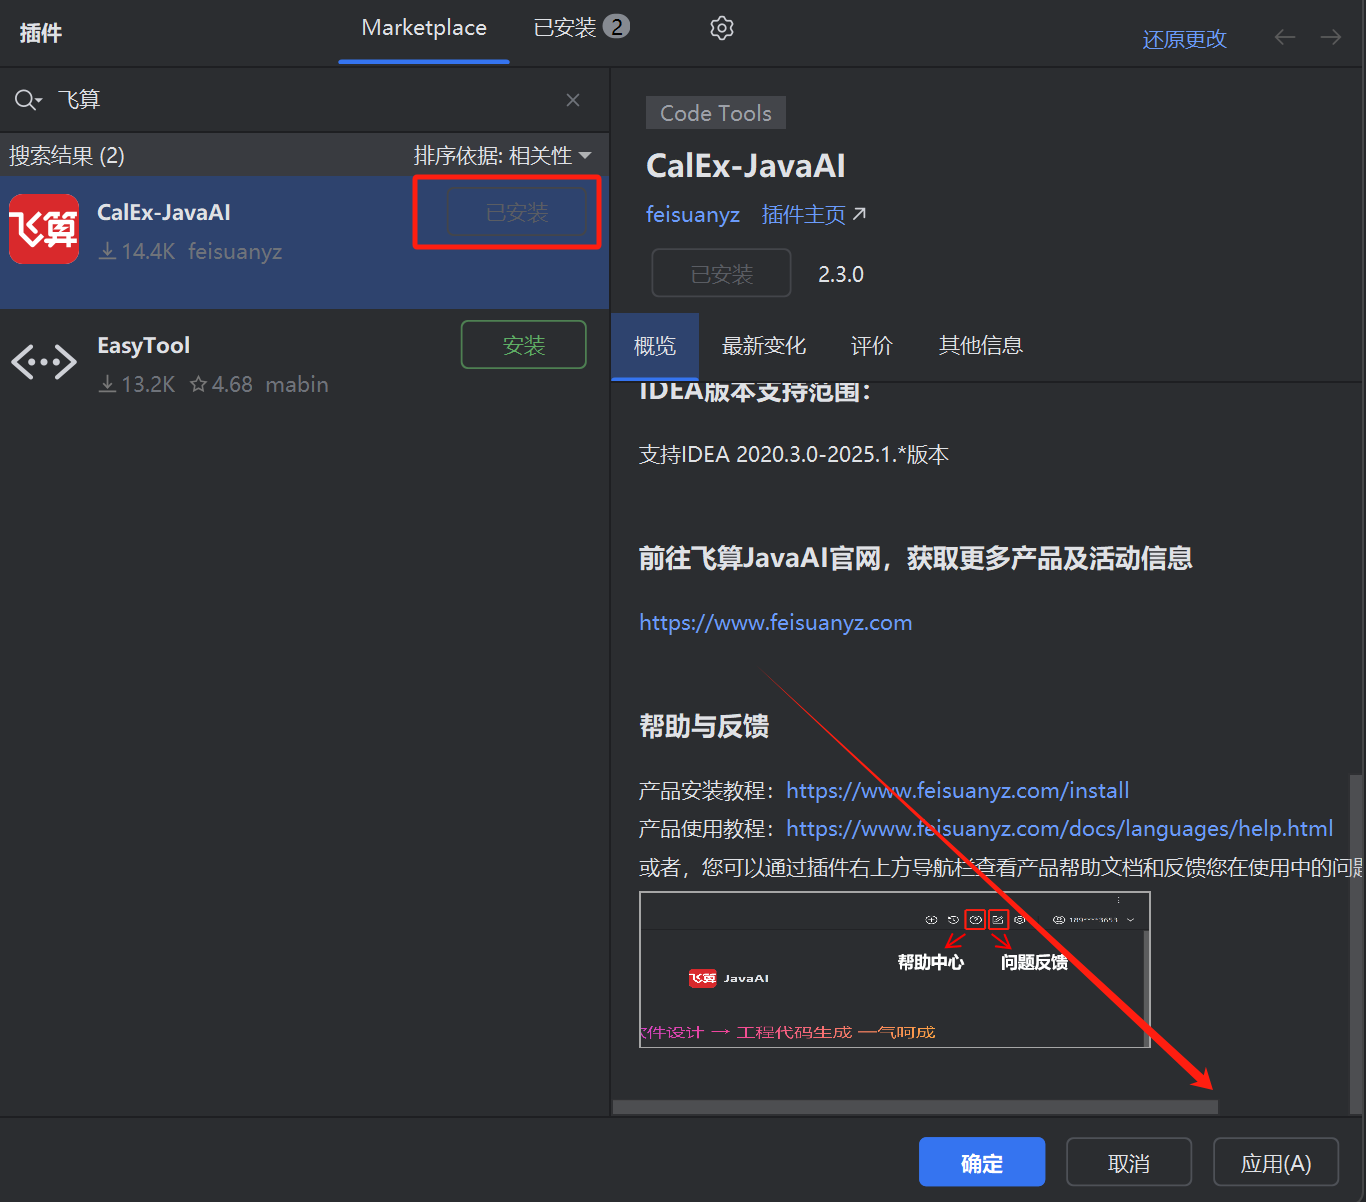Click 已安装 button beside version 2.3.0

[721, 274]
